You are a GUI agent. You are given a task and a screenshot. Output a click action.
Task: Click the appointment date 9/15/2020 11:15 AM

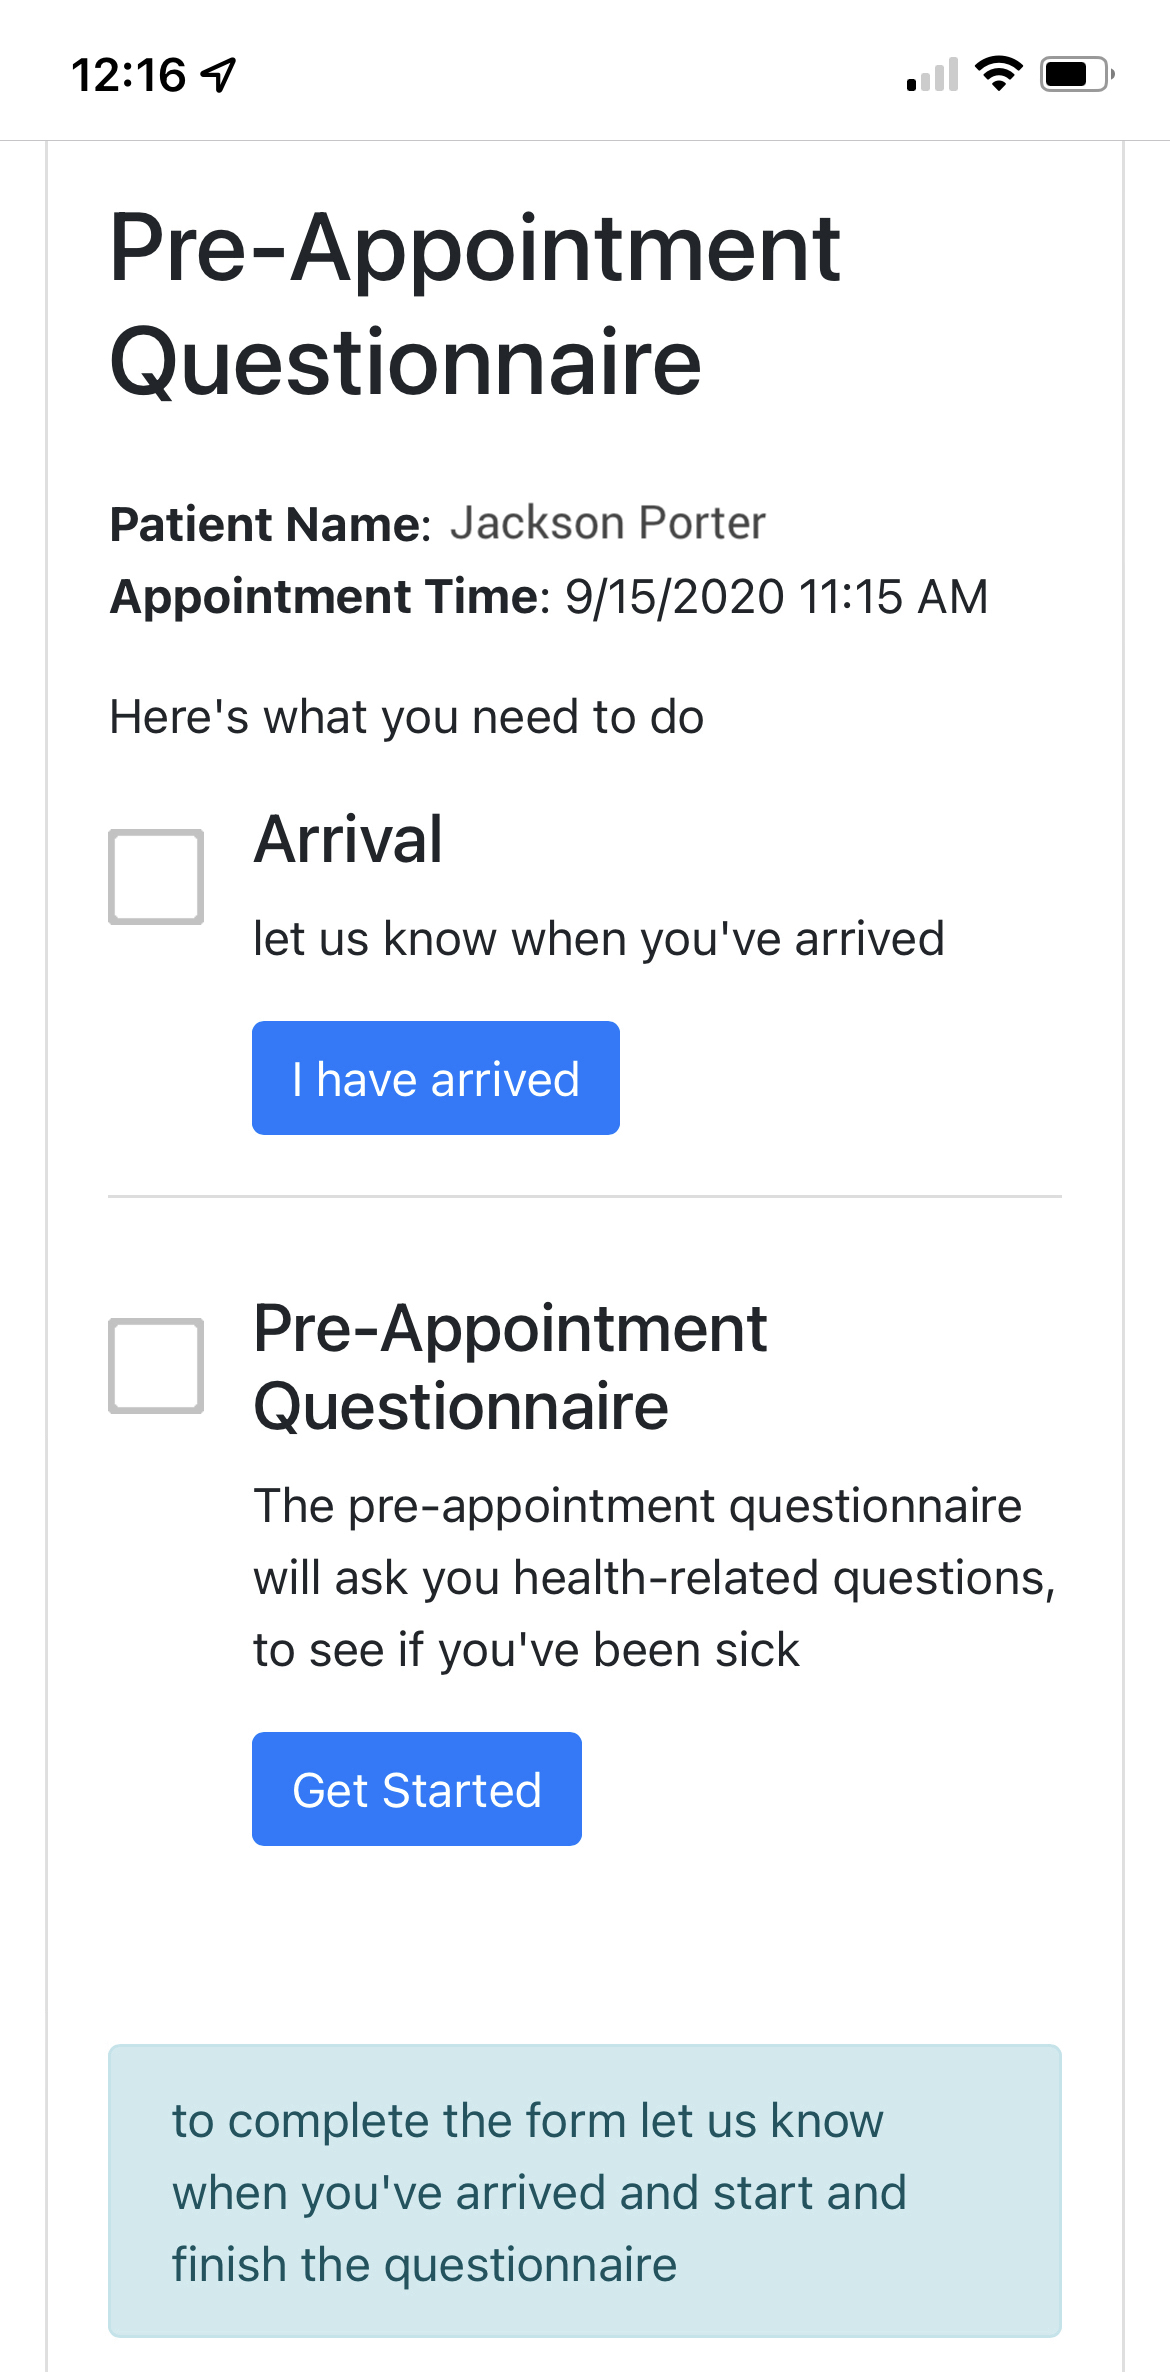pos(776,597)
